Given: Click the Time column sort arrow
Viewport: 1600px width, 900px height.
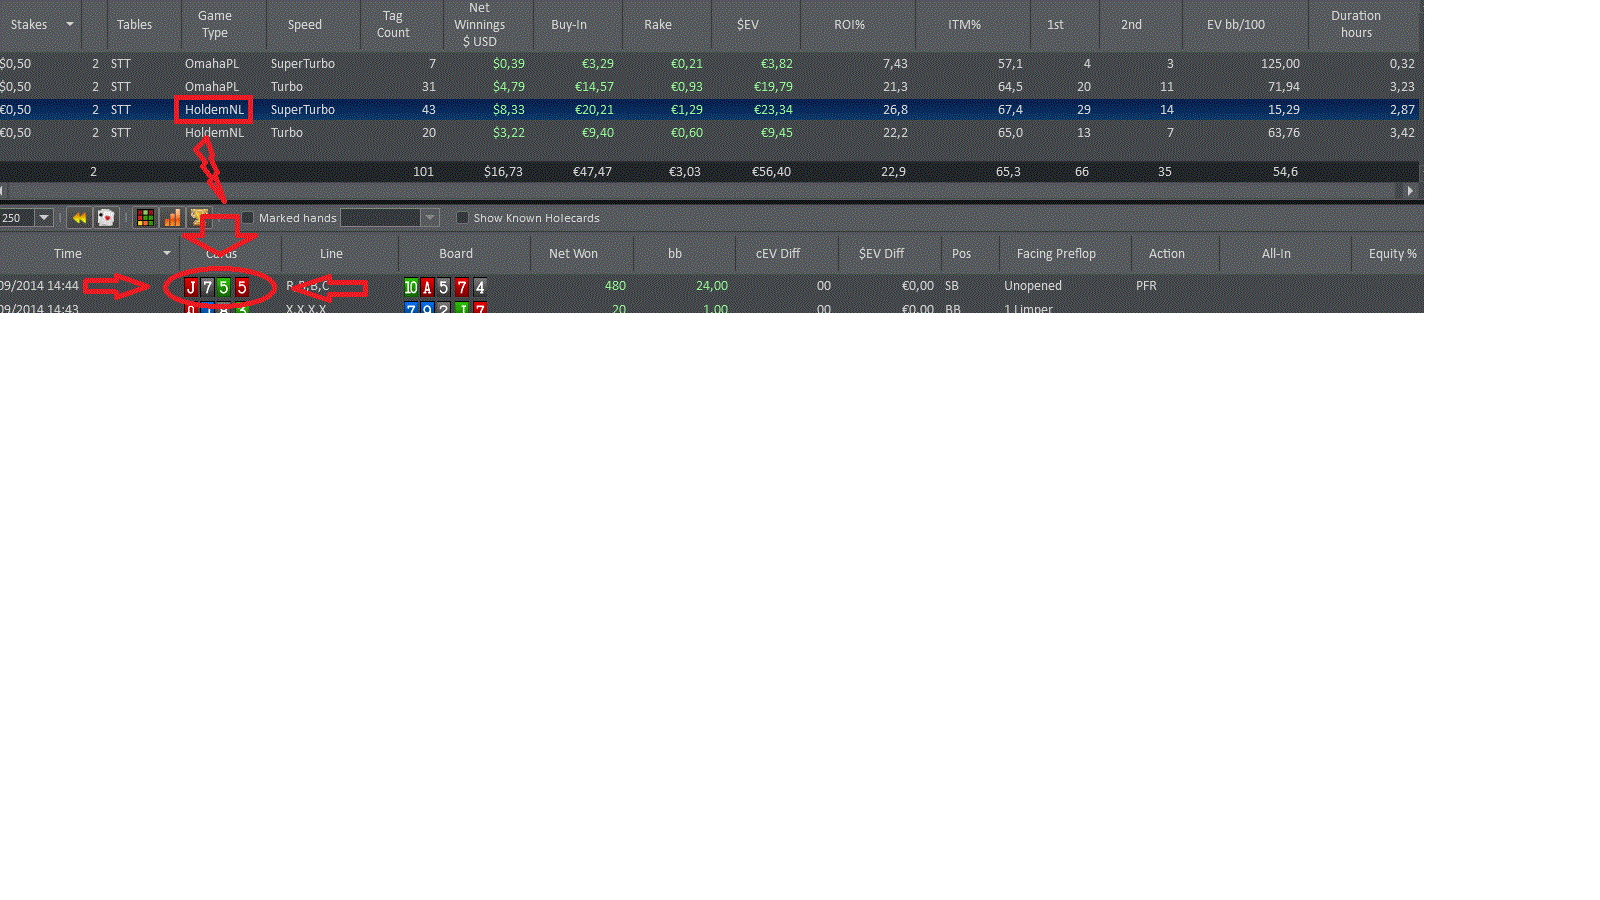Looking at the screenshot, I should (167, 253).
